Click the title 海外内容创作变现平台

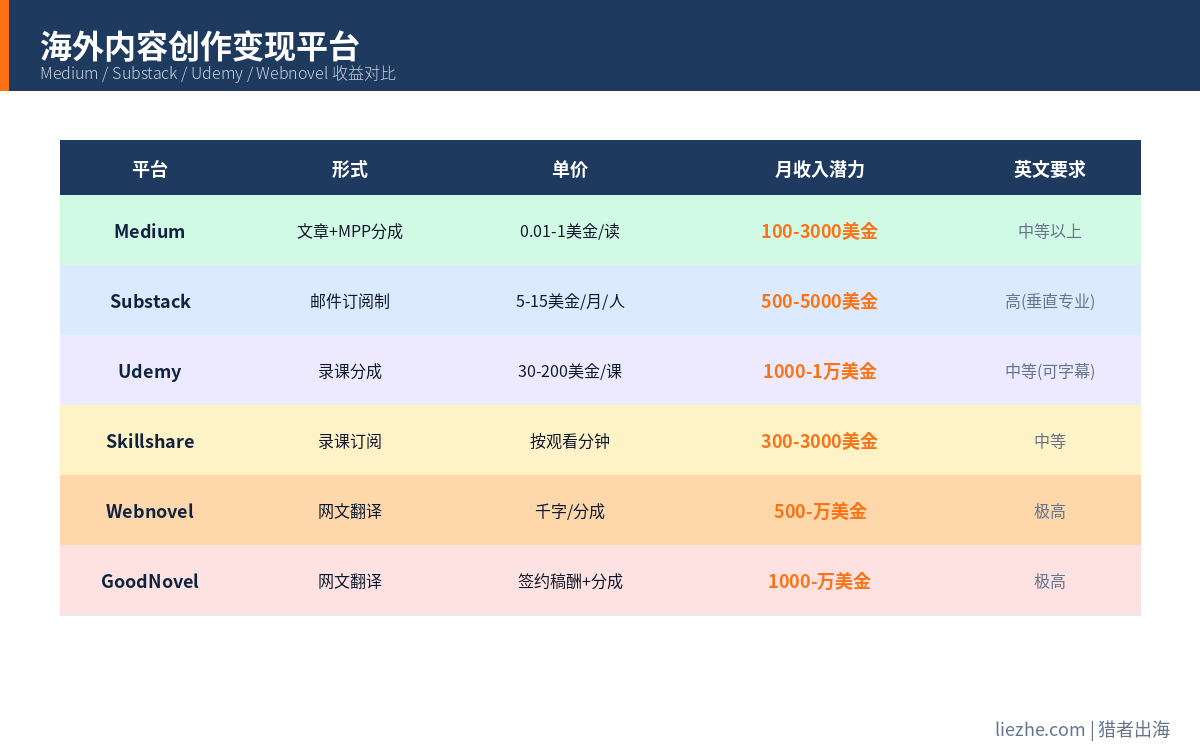(200, 46)
